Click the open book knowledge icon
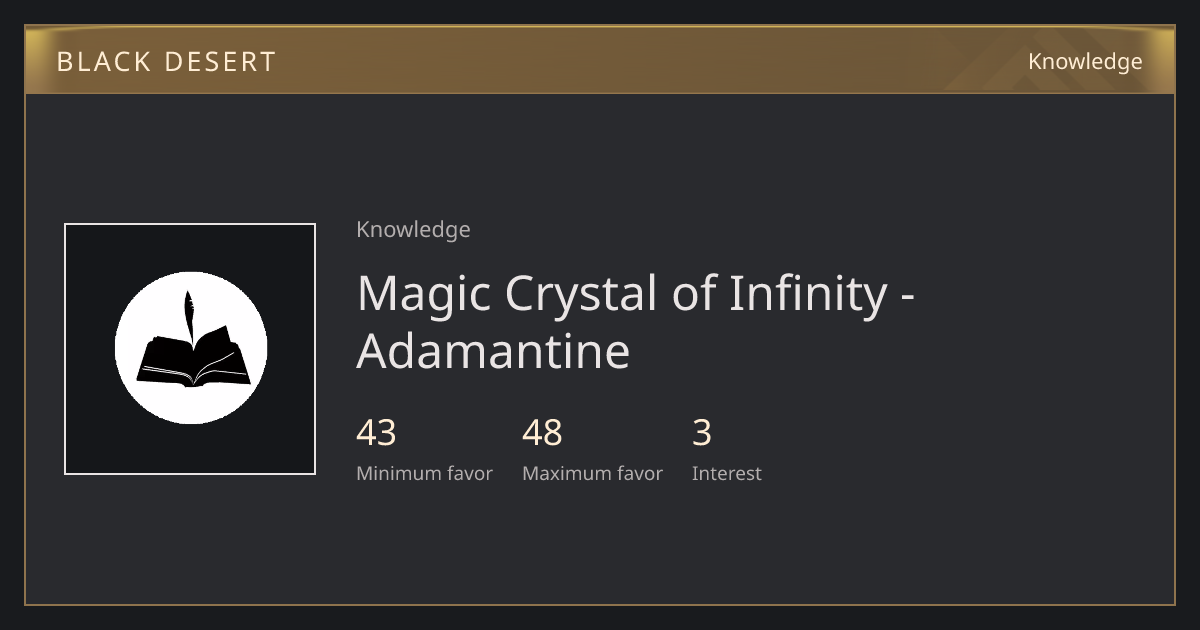Image resolution: width=1200 pixels, height=630 pixels. pos(192,346)
